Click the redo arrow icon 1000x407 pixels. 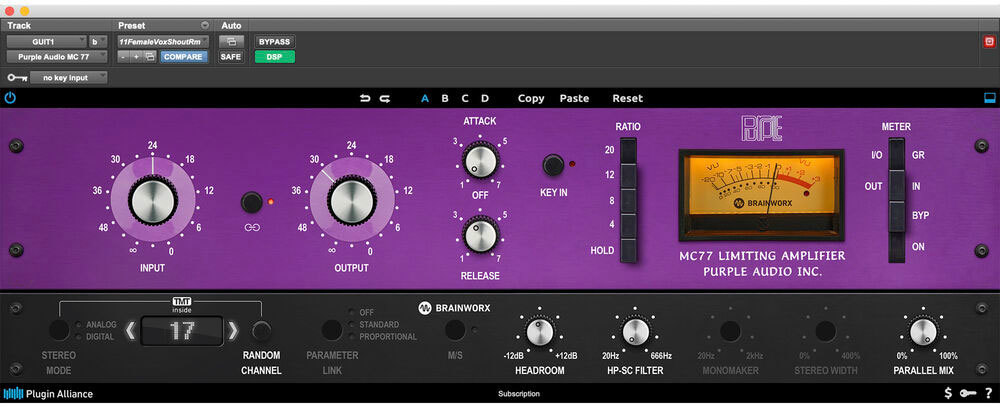pos(384,98)
